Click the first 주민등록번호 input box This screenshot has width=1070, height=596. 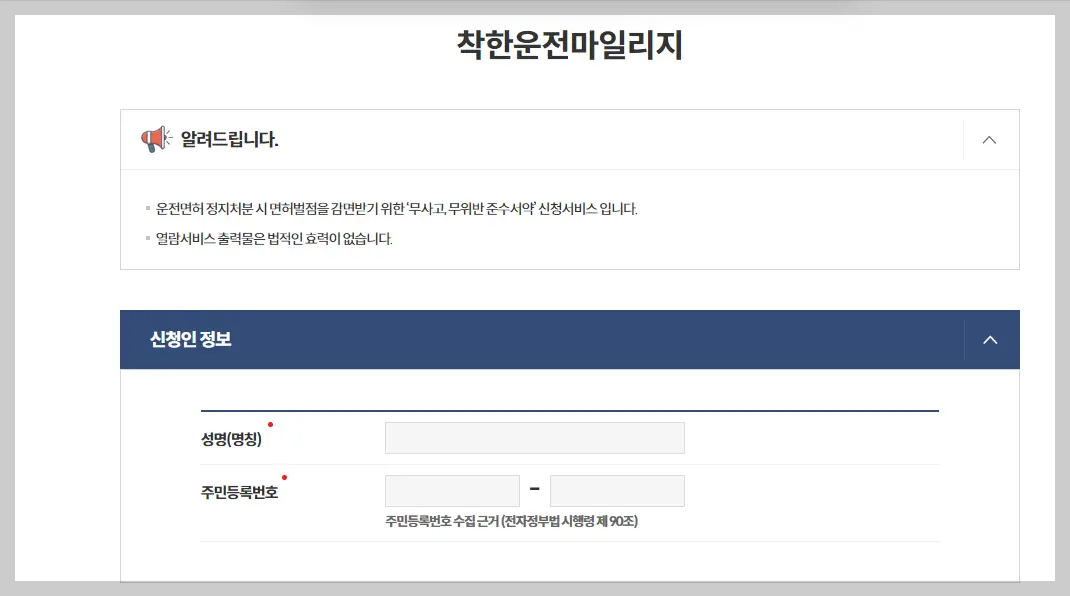[452, 490]
